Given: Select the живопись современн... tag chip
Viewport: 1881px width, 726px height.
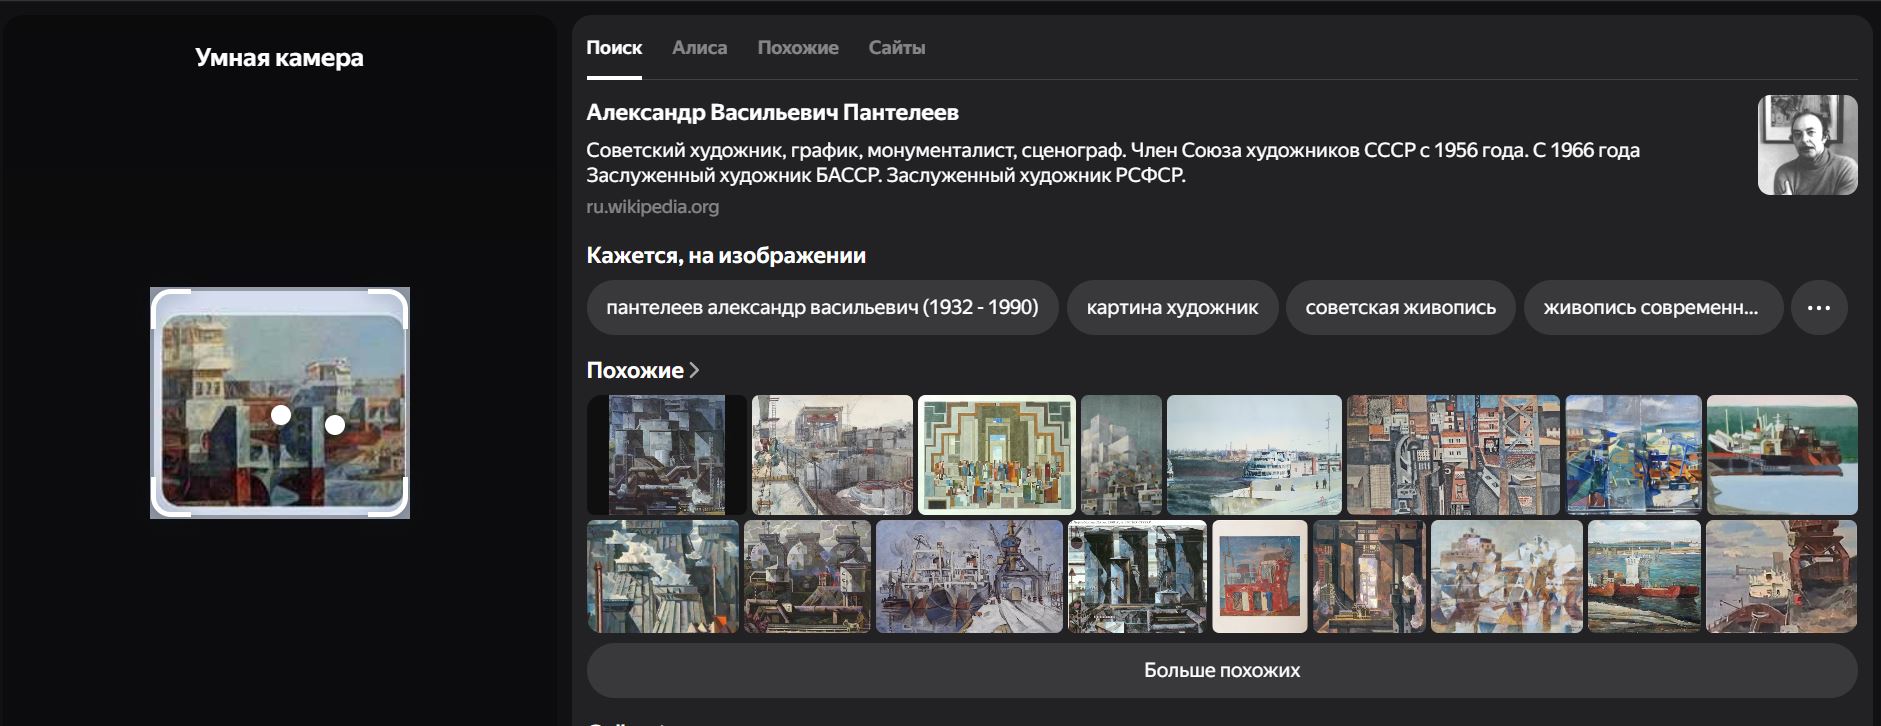Looking at the screenshot, I should pos(1653,308).
